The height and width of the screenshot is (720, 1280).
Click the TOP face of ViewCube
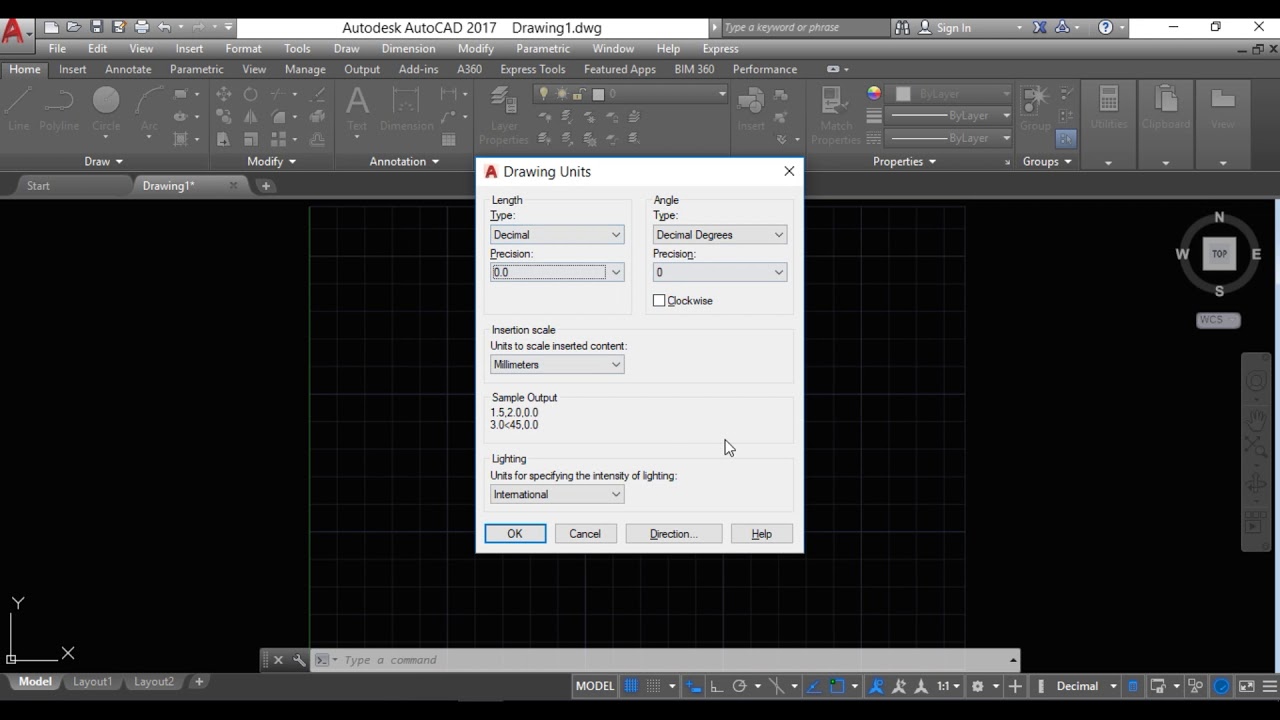tap(1219, 254)
